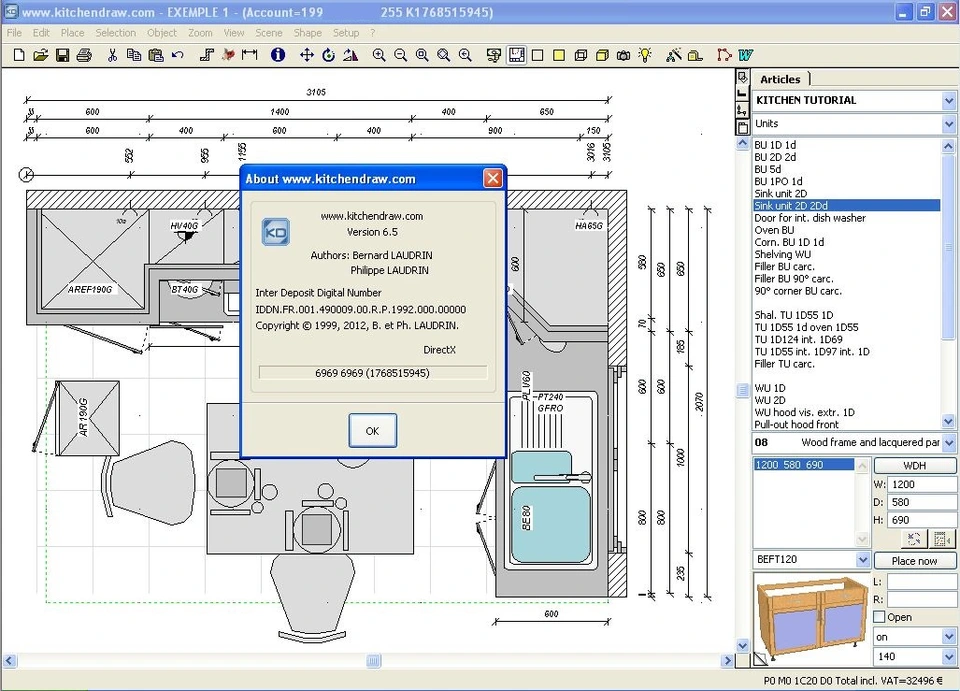Click the dotted selection icon beside rotate dimensions
This screenshot has height=691, width=960.
[x=942, y=539]
